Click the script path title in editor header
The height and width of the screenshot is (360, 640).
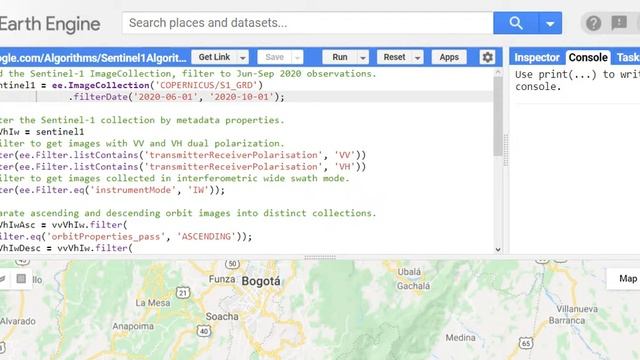tap(93, 58)
